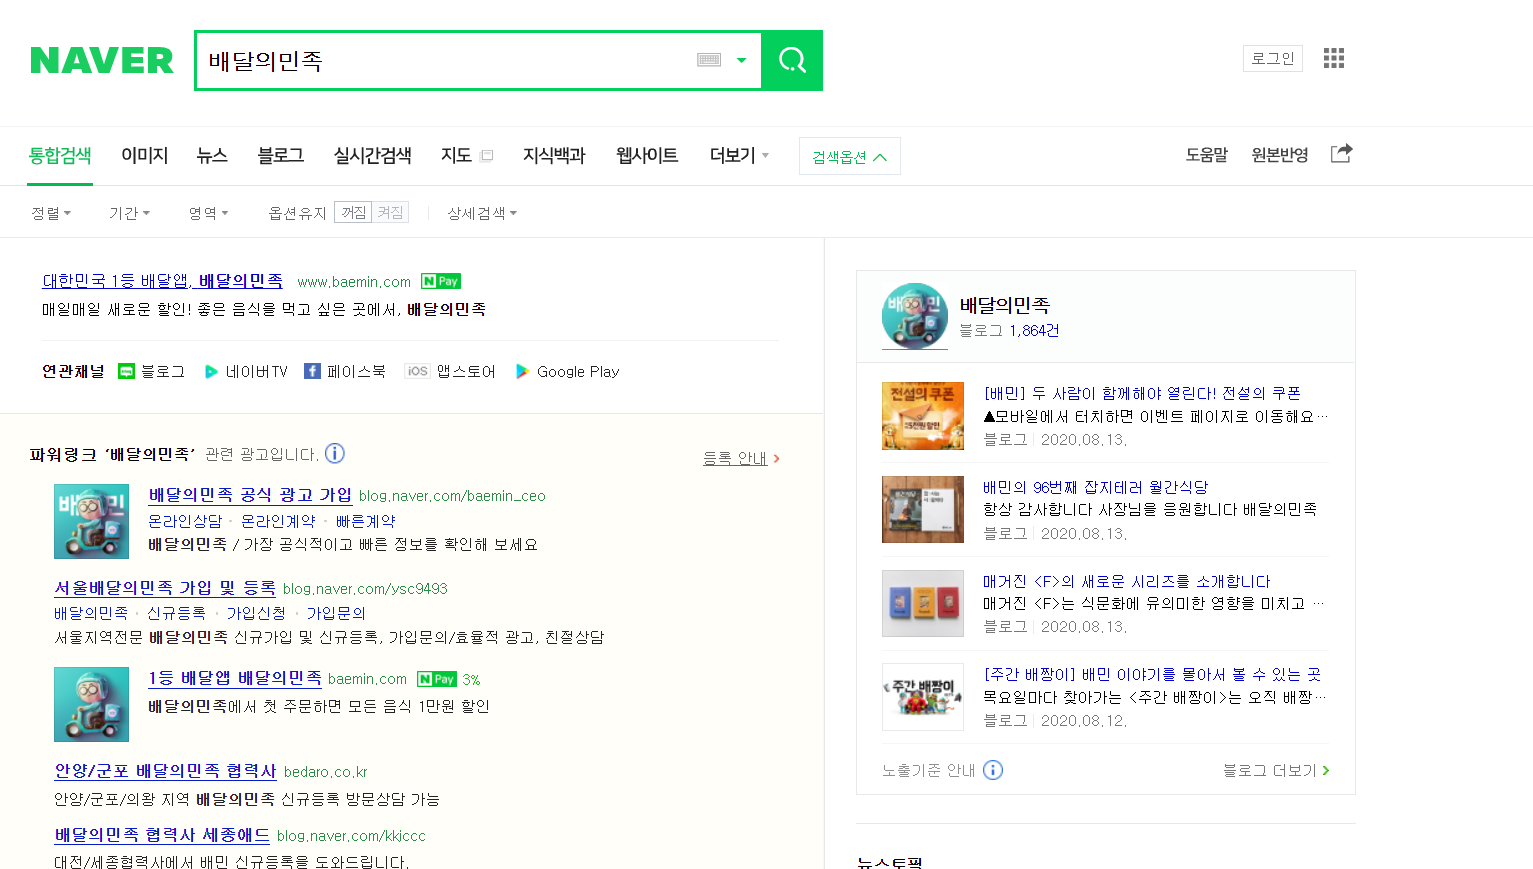Open the 주간 배짱이 post thumbnail
Image resolution: width=1533 pixels, height=869 pixels.
(923, 697)
